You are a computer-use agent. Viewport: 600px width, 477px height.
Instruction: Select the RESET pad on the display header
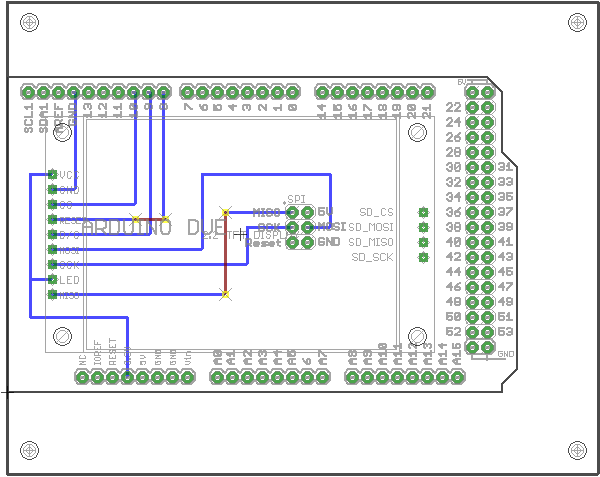point(52,220)
